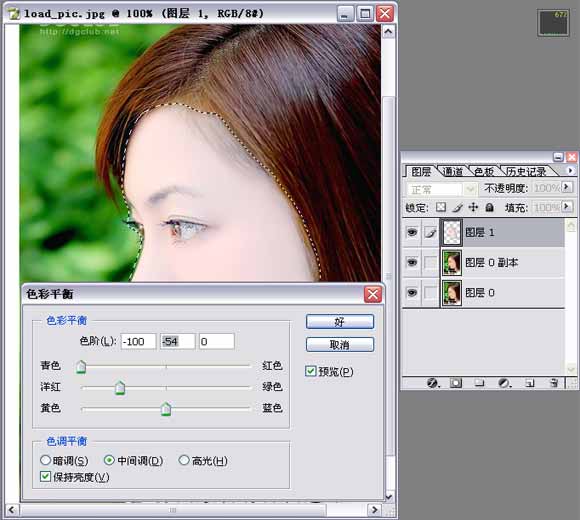Click the create new layer icon
Screen dimensions: 580x520
pyautogui.click(x=529, y=383)
